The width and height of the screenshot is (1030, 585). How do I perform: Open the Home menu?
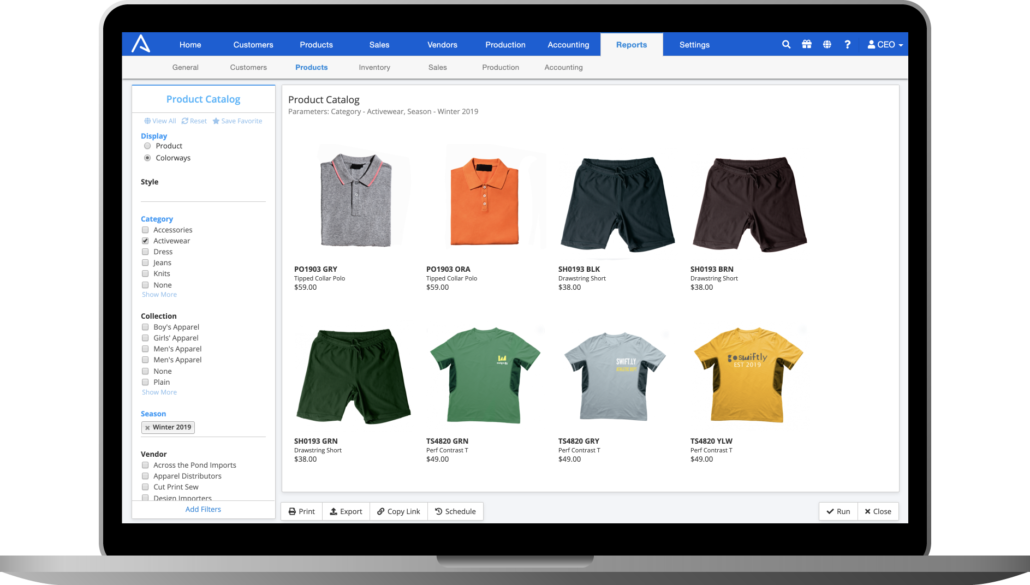[x=190, y=45]
